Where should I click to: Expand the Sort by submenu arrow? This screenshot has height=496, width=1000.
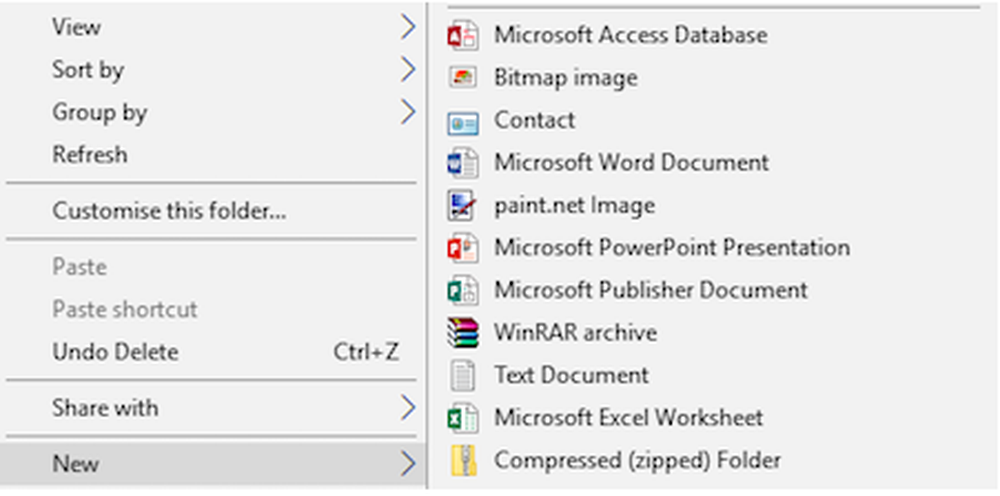[x=407, y=70]
